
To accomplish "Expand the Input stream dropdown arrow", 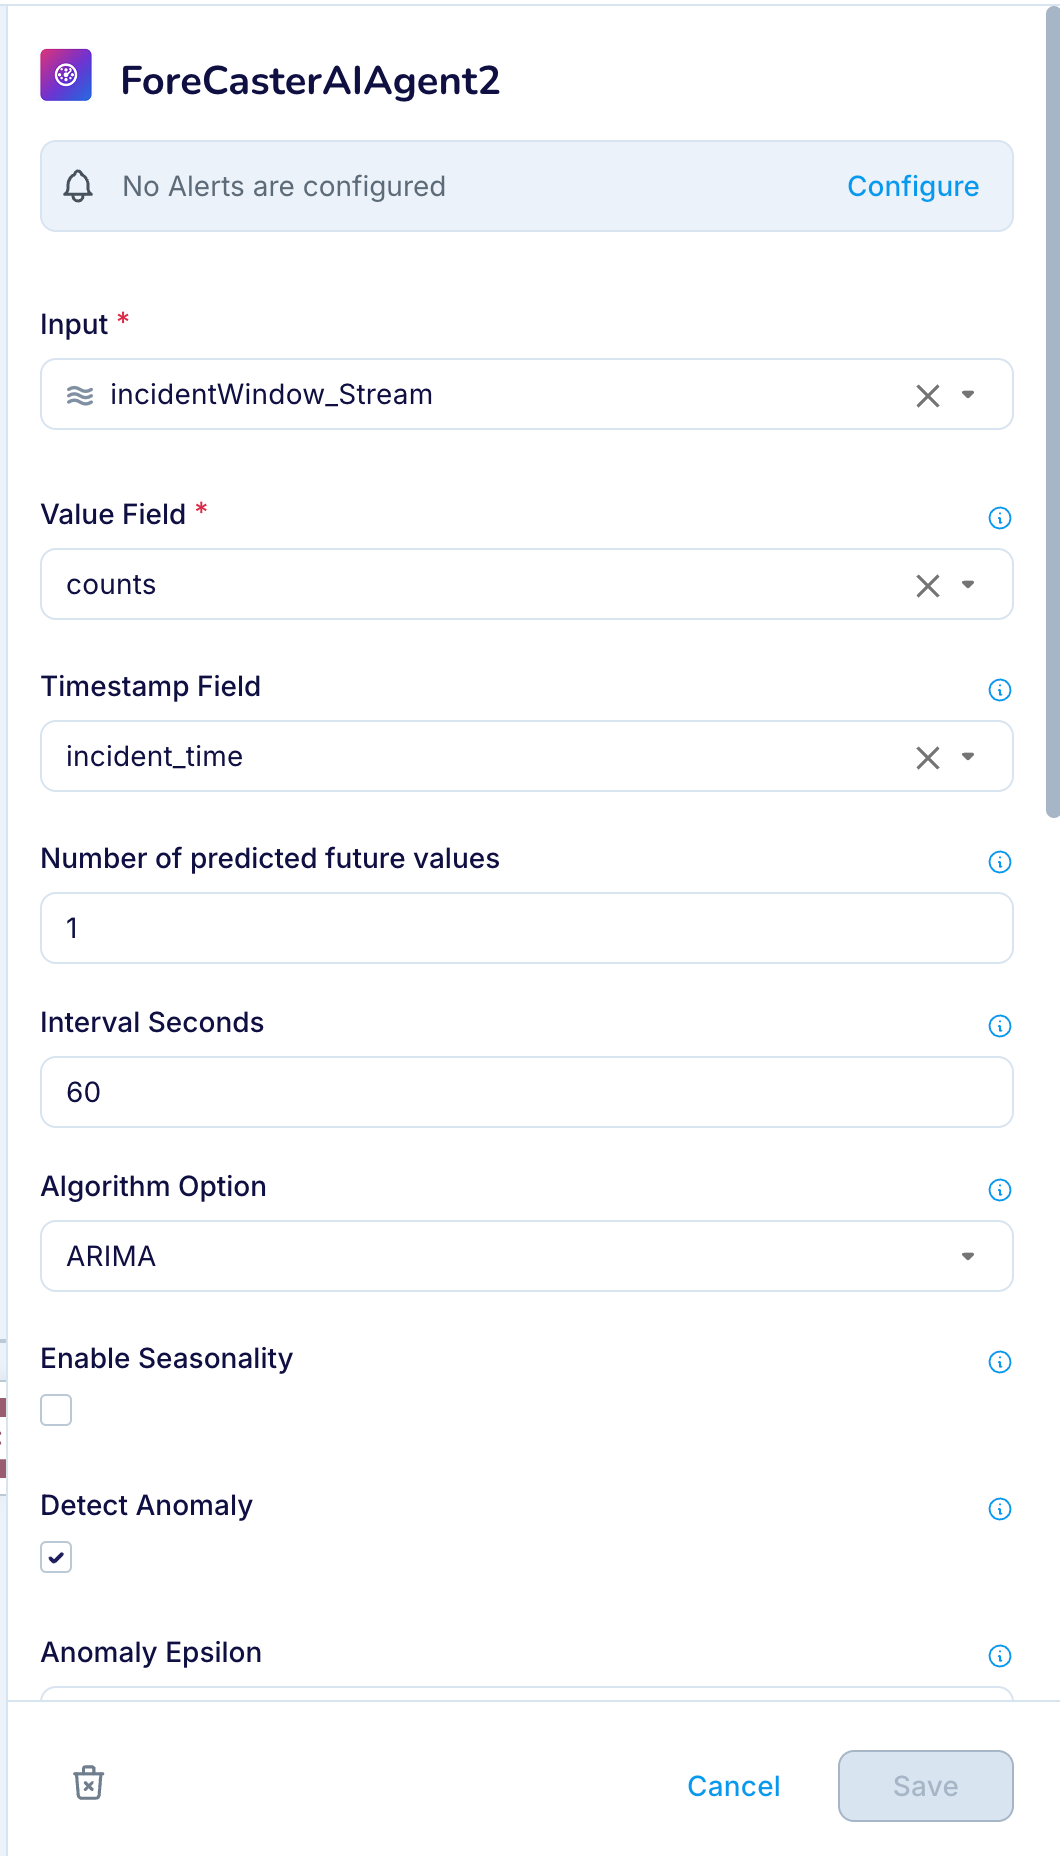I will 968,395.
